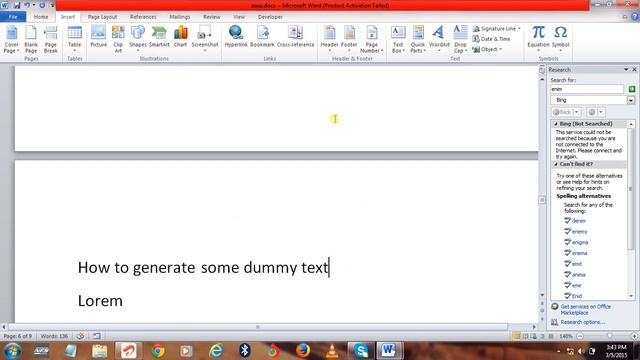Insert a Symbol

(x=560, y=38)
